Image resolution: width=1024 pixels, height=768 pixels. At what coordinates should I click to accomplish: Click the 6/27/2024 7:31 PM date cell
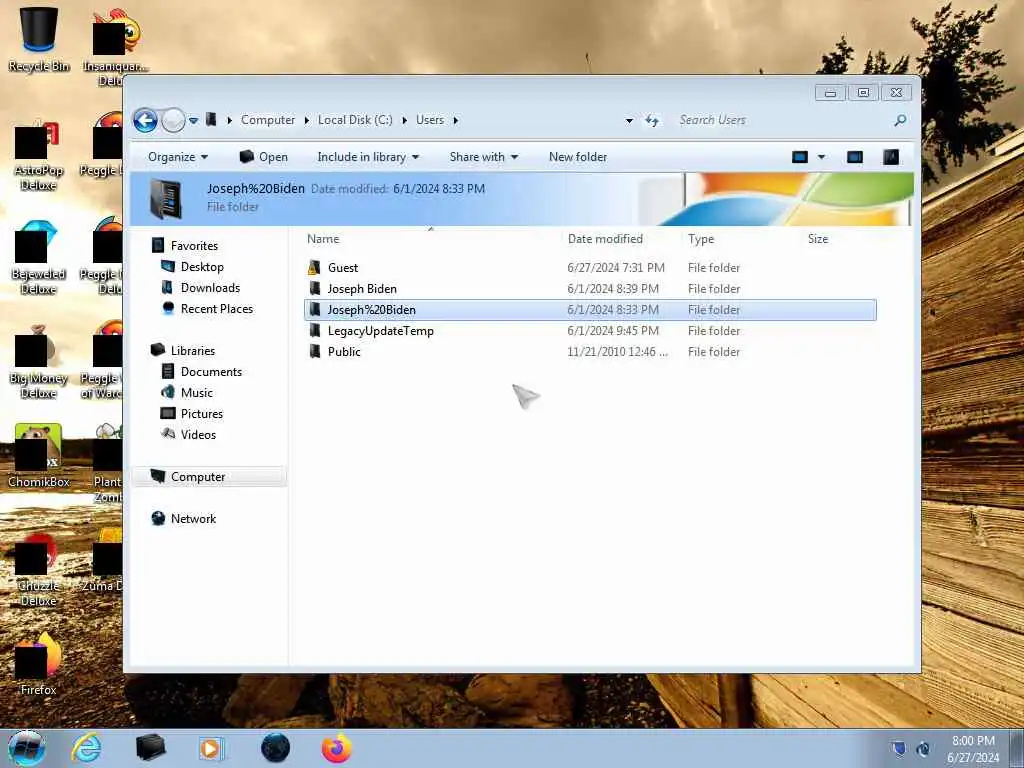pyautogui.click(x=616, y=268)
